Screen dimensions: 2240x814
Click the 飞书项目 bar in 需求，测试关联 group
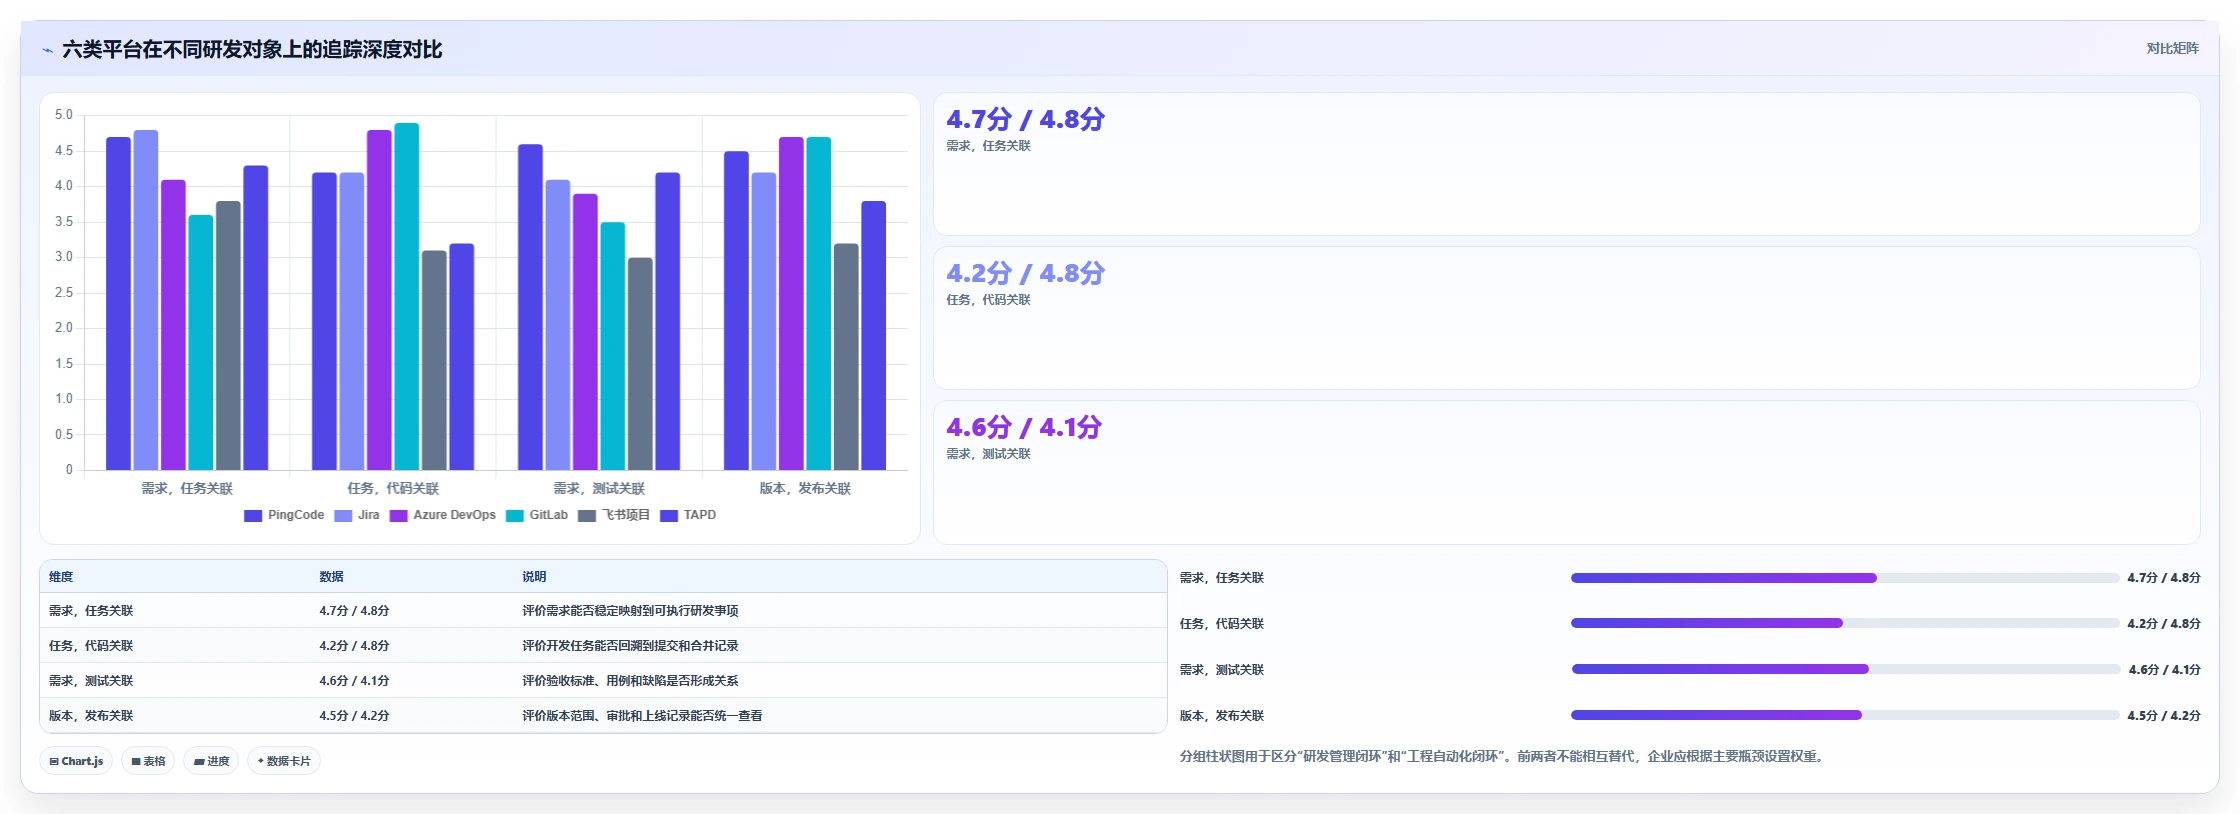pos(640,364)
